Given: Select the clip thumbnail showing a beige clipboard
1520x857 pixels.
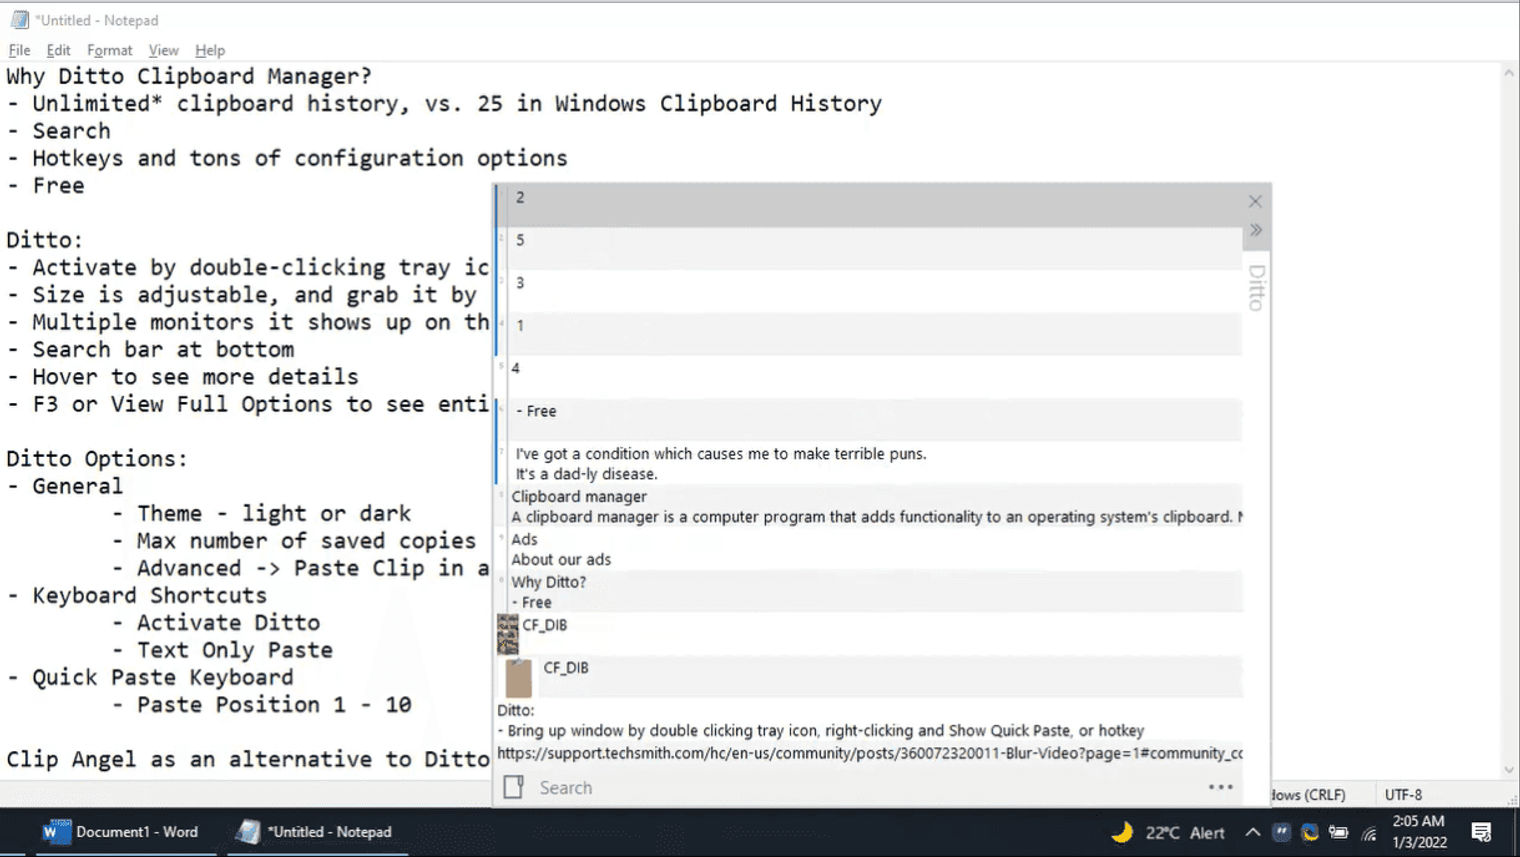Looking at the screenshot, I should [518, 677].
